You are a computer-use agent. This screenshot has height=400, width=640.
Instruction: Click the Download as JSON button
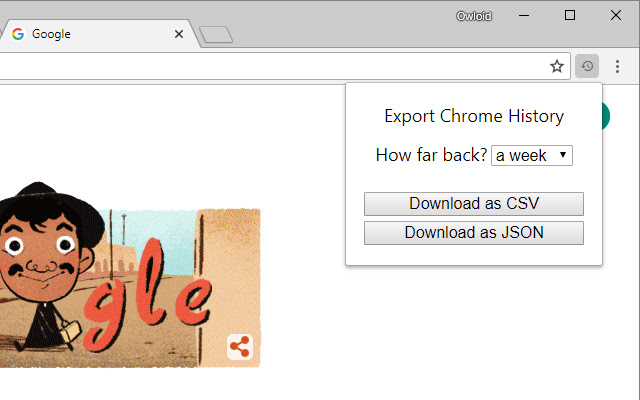click(x=474, y=233)
